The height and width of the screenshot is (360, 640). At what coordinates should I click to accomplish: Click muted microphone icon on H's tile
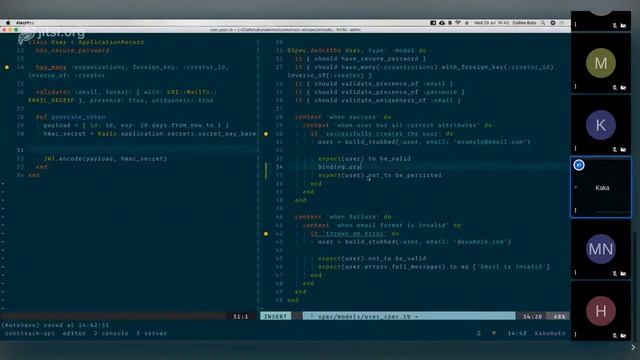[615, 336]
